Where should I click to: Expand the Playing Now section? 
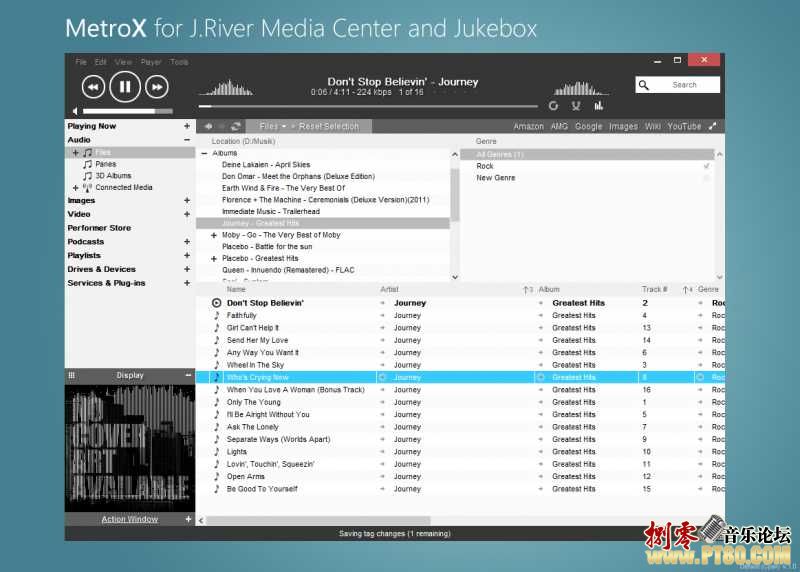187,126
